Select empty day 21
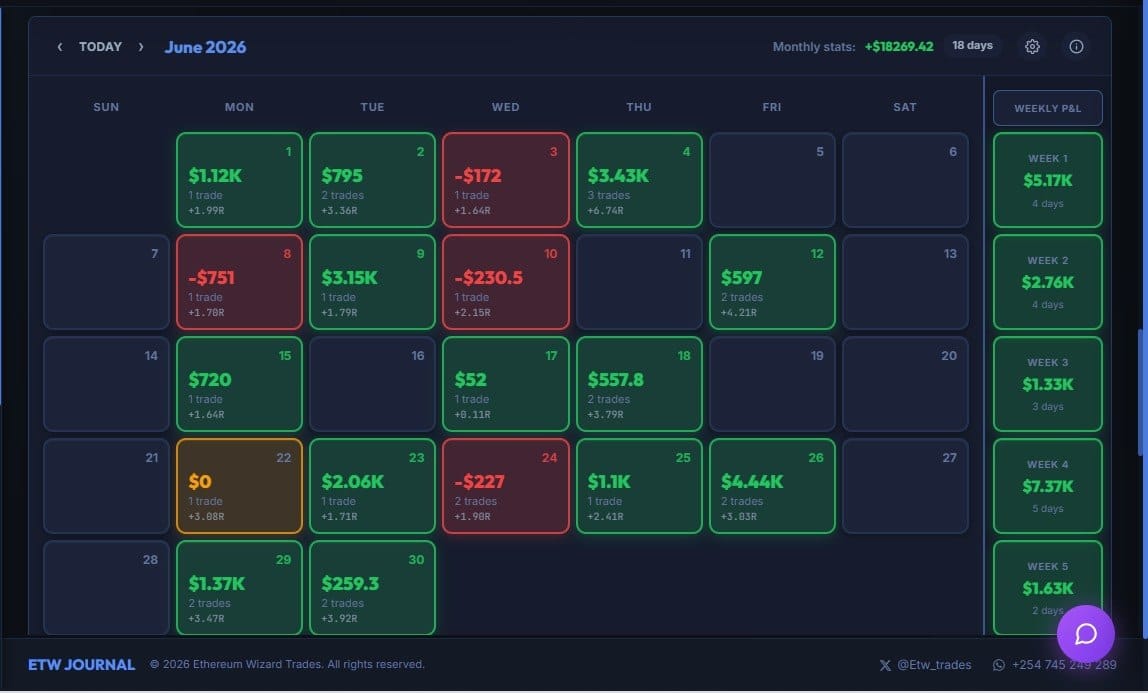 [106, 486]
